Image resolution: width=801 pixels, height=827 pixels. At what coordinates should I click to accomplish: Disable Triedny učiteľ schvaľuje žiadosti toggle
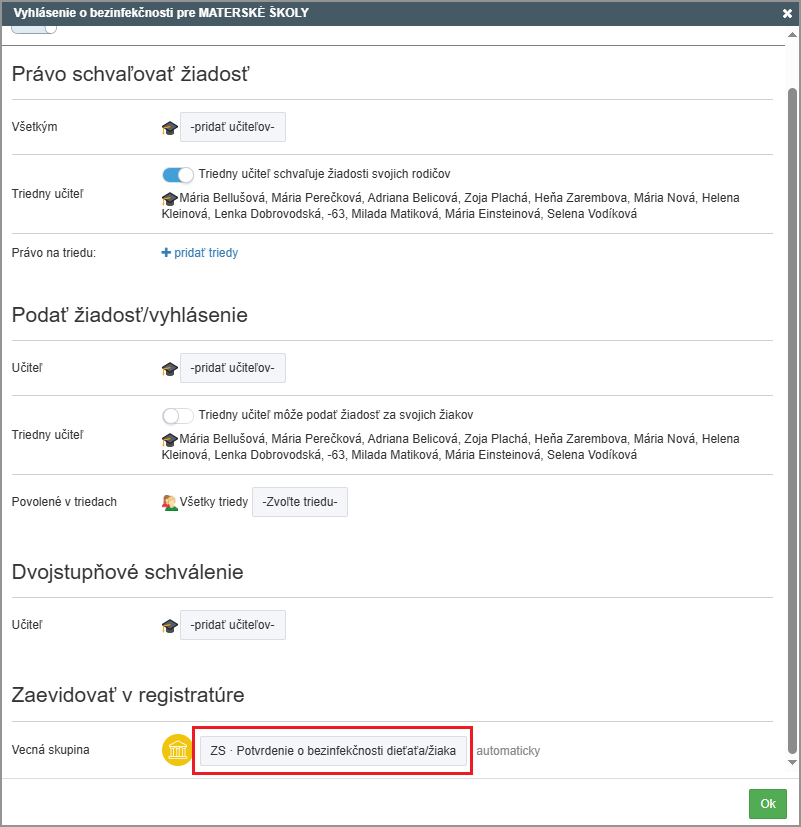[178, 175]
